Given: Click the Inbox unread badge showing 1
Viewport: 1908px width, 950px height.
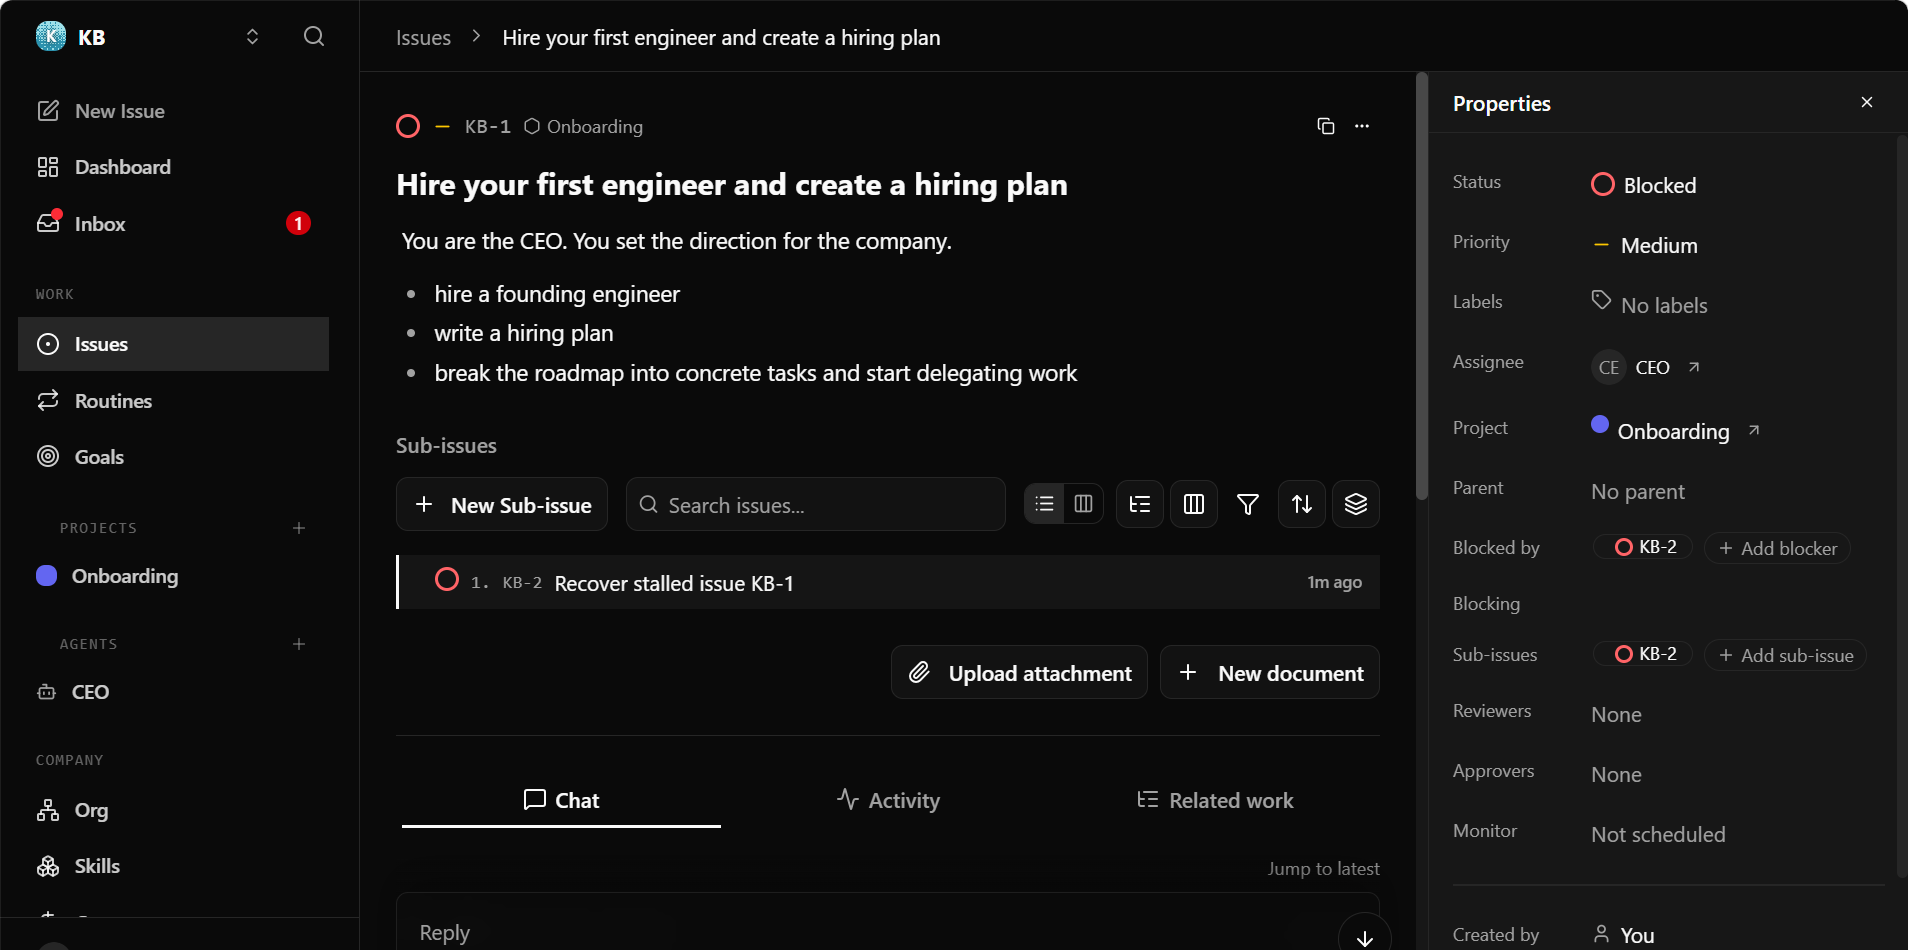Looking at the screenshot, I should [298, 223].
